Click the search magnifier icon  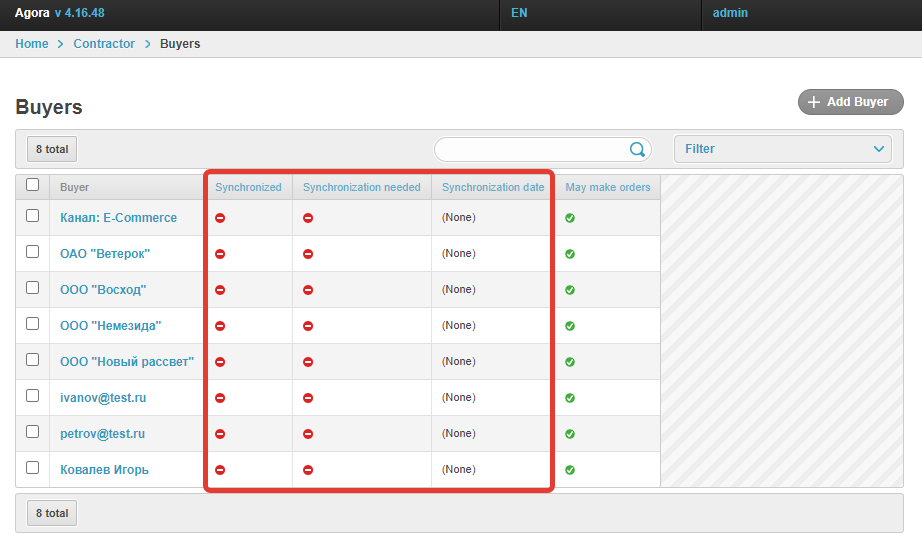coord(637,150)
